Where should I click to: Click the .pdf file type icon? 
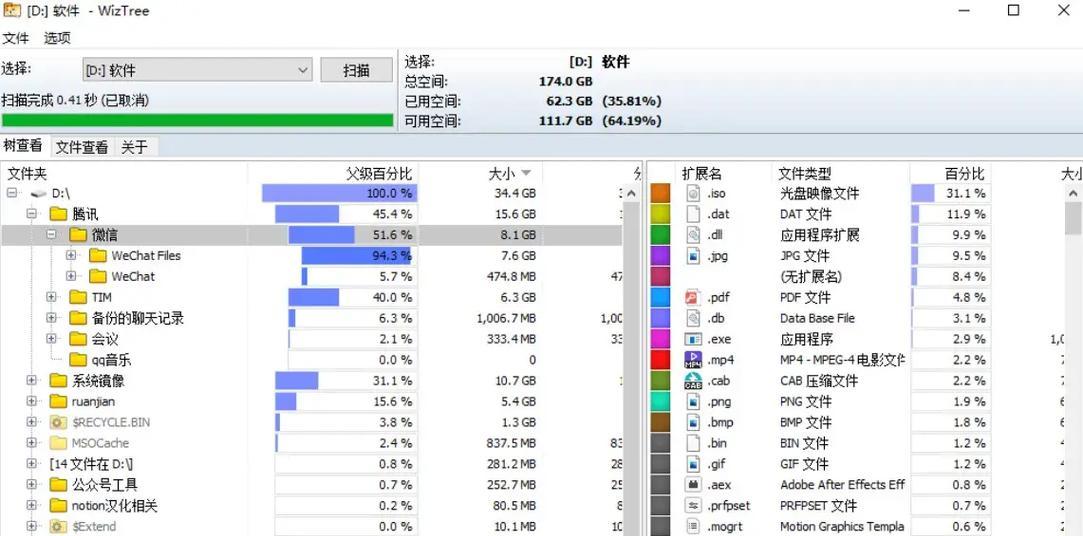point(693,298)
